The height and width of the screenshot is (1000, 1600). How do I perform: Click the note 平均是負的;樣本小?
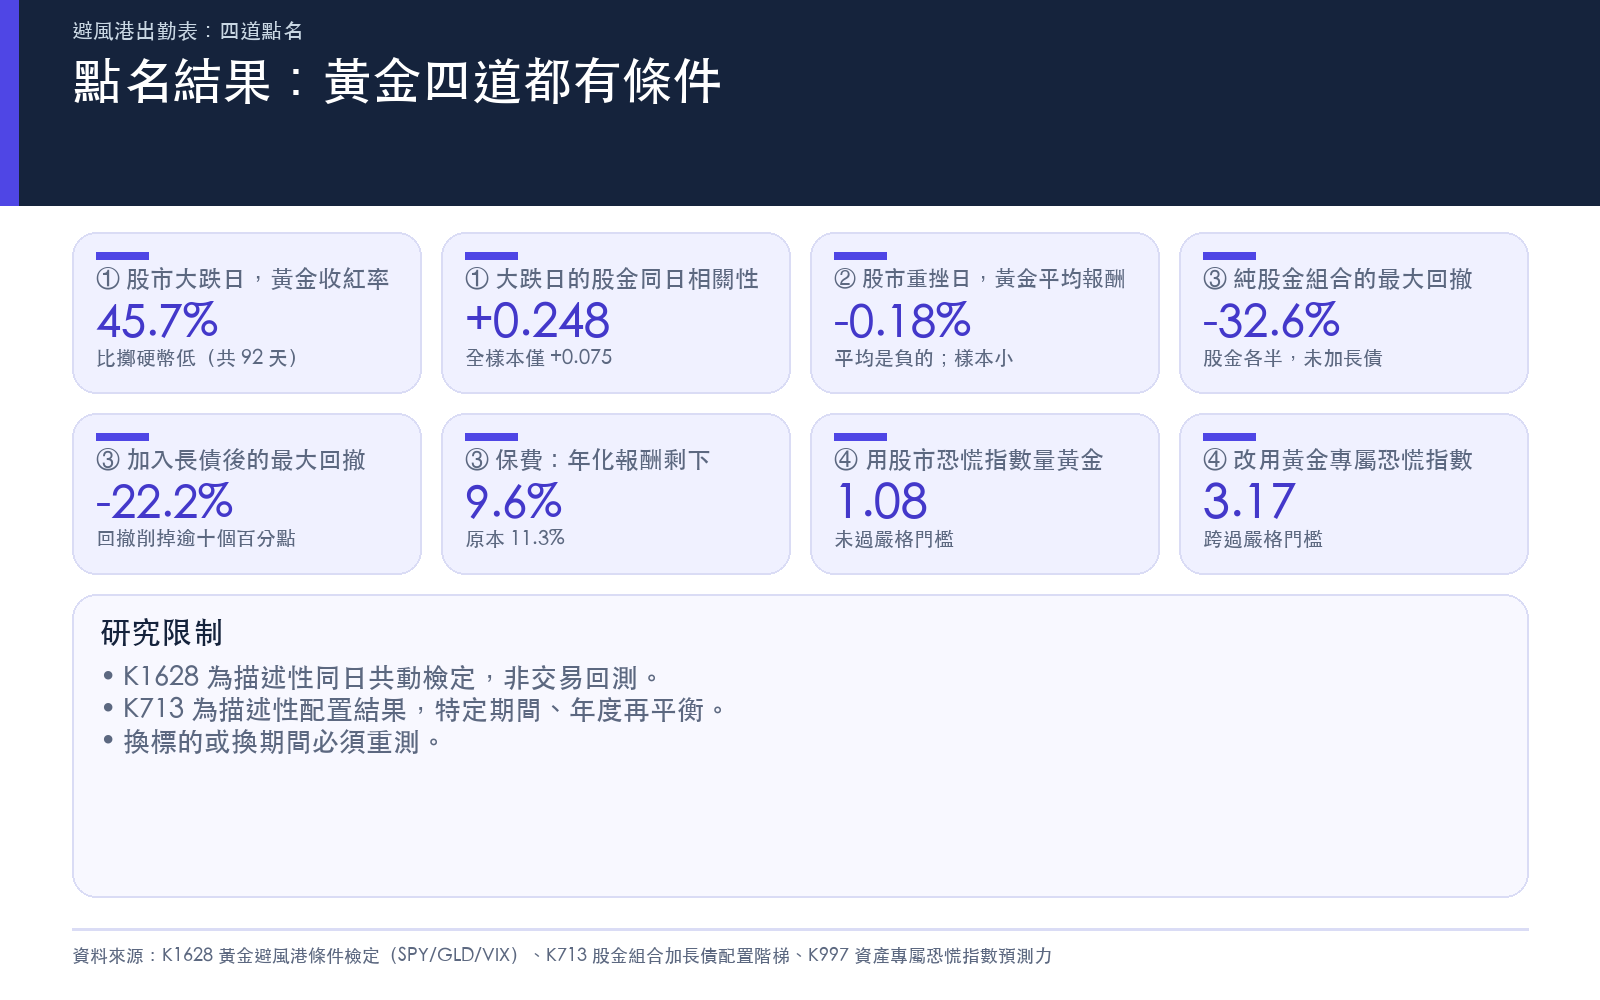pyautogui.click(x=924, y=358)
